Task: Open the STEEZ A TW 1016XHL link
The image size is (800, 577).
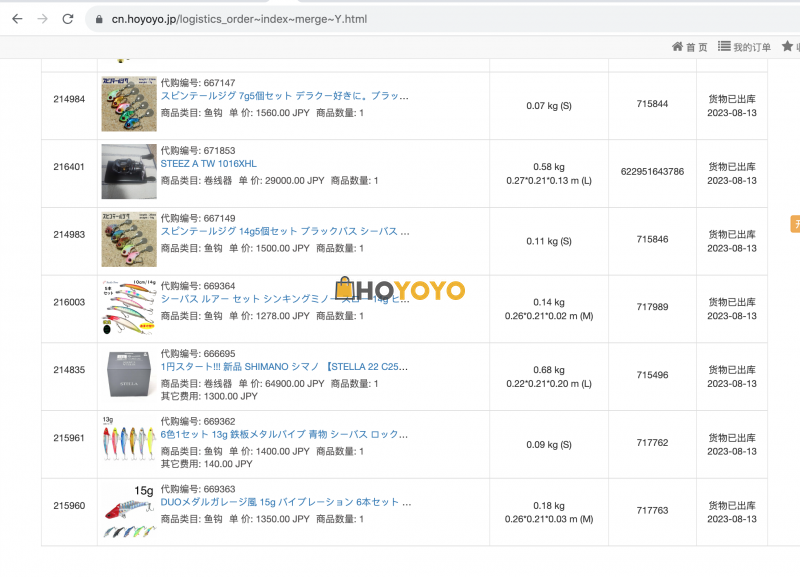Action: [209, 164]
